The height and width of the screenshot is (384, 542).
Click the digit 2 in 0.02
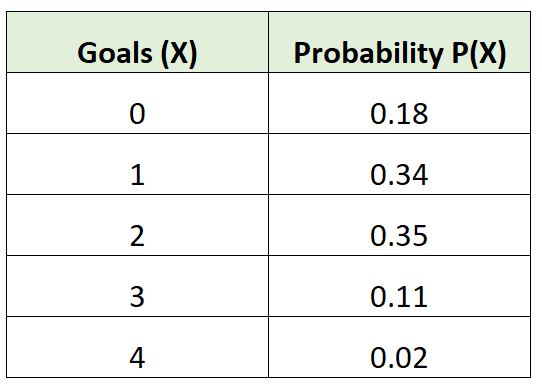(420, 358)
